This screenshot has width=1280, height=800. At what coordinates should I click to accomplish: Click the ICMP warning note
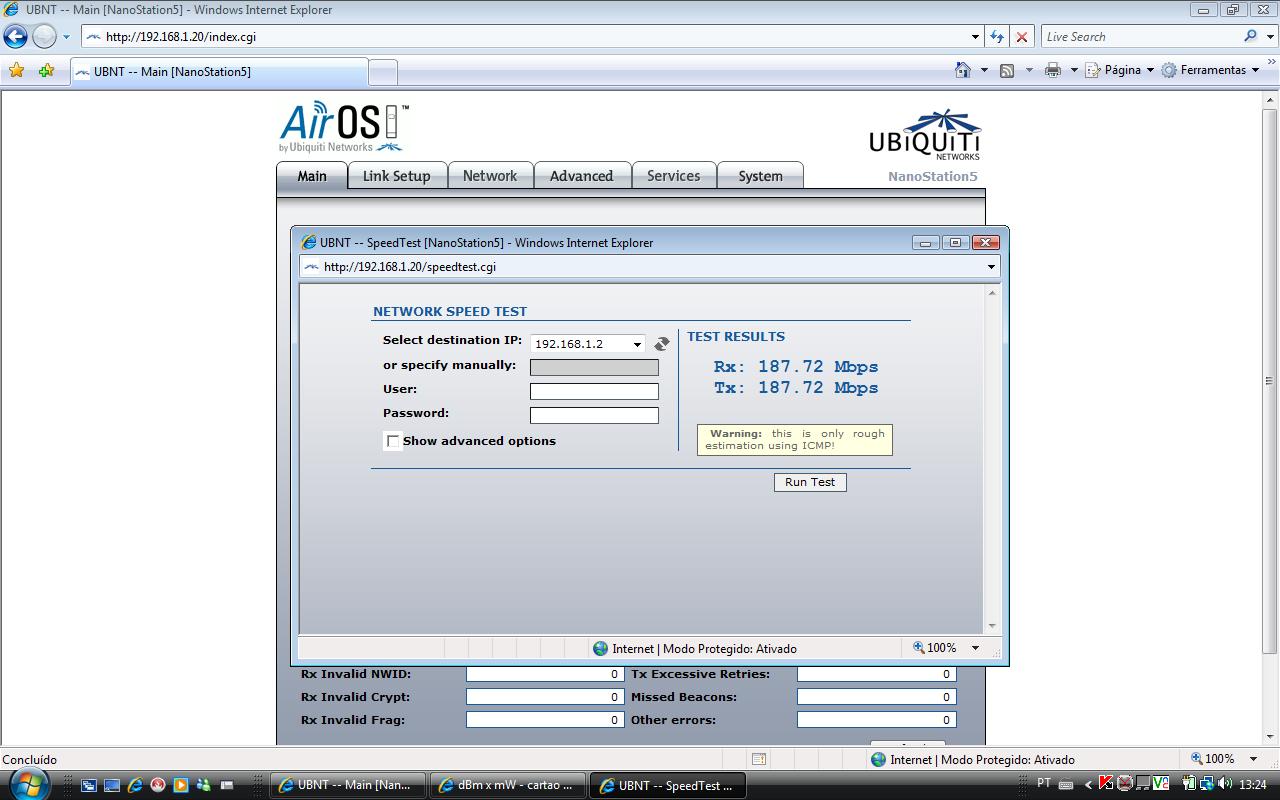[795, 440]
